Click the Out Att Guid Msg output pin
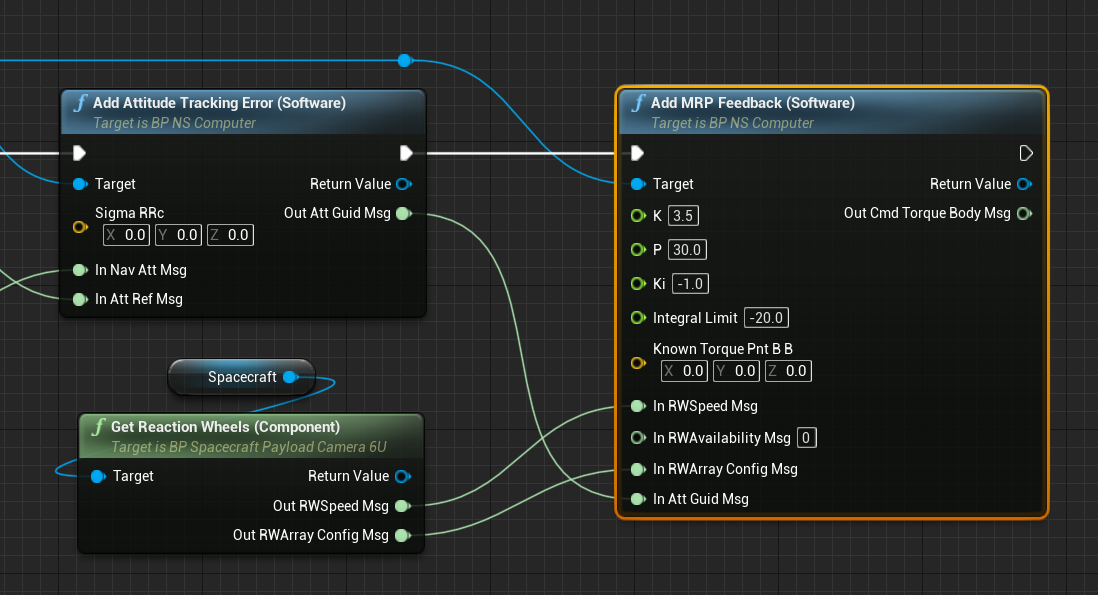This screenshot has height=595, width=1098. pyautogui.click(x=403, y=213)
